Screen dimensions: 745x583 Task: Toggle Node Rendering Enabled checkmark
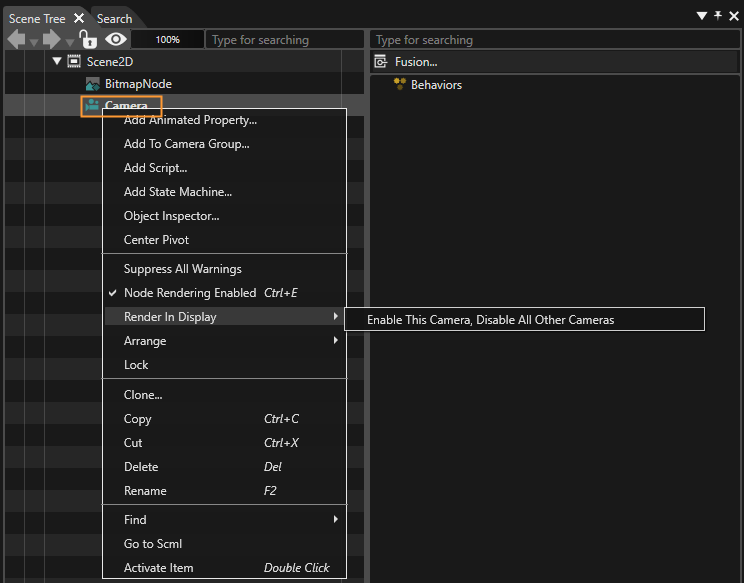tap(113, 293)
